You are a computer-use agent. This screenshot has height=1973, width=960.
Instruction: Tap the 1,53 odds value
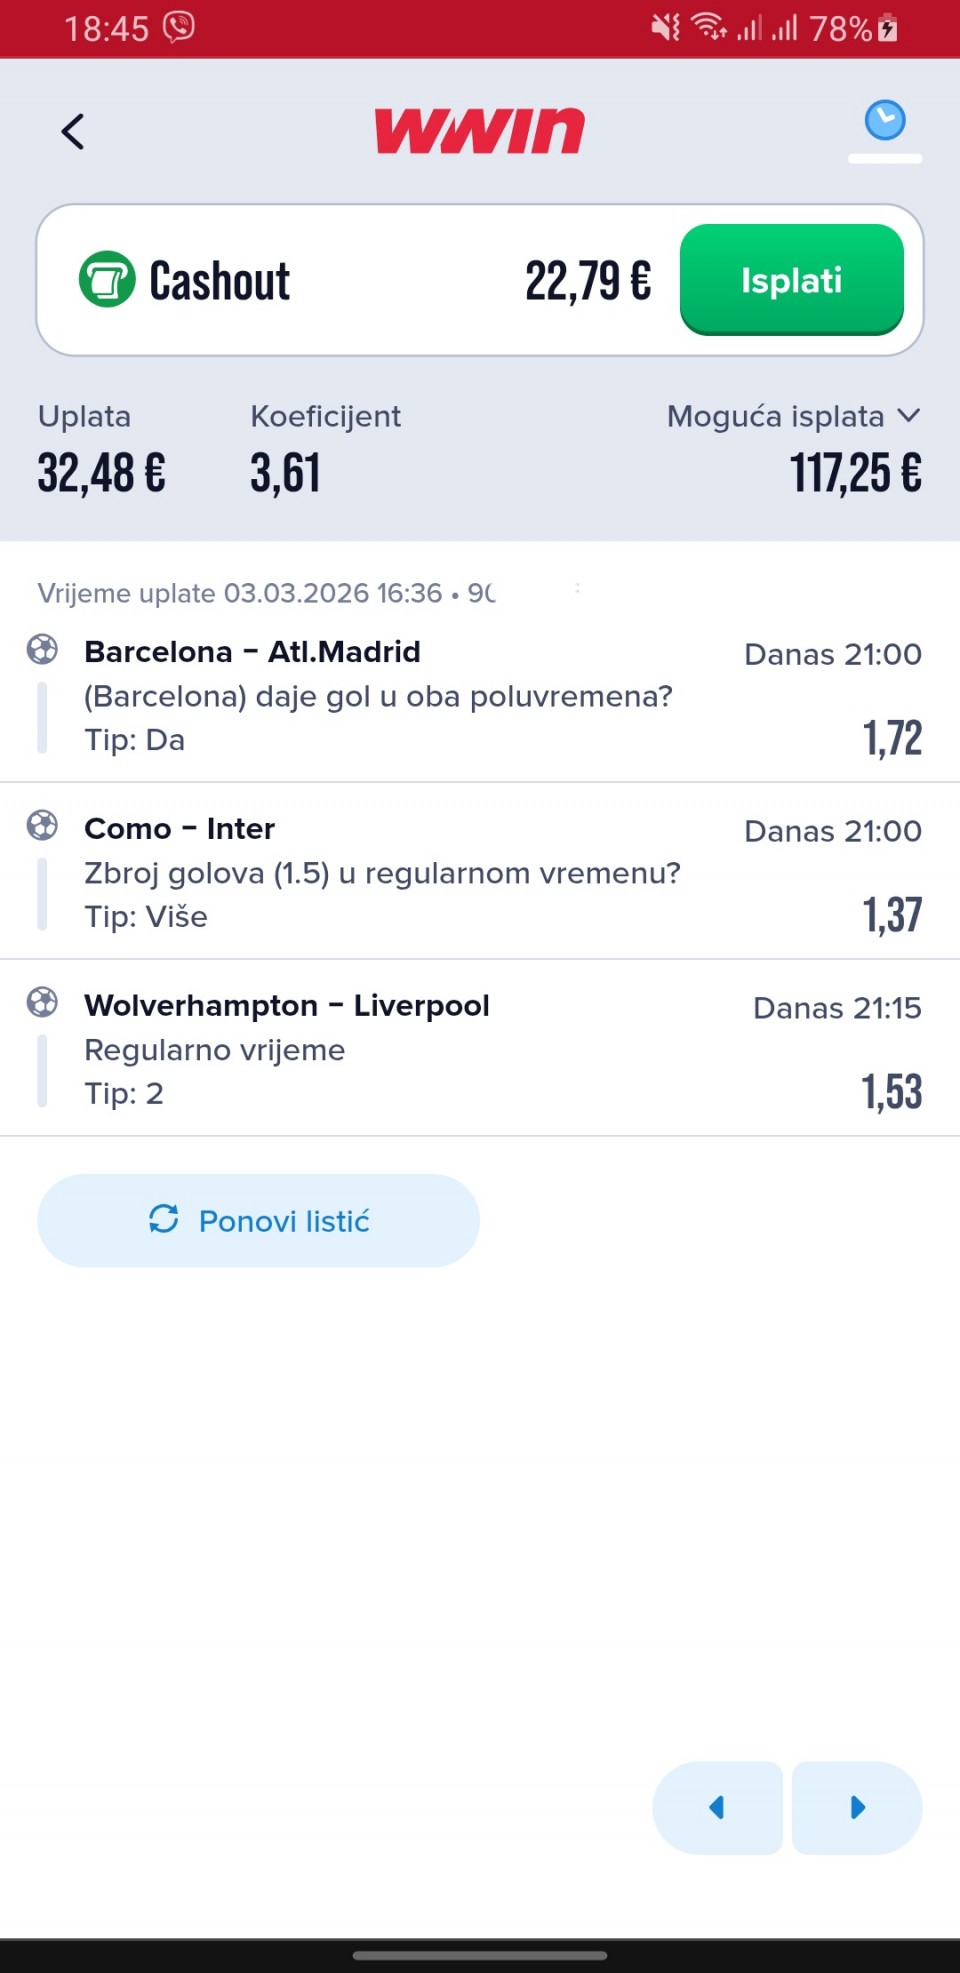click(x=892, y=1091)
